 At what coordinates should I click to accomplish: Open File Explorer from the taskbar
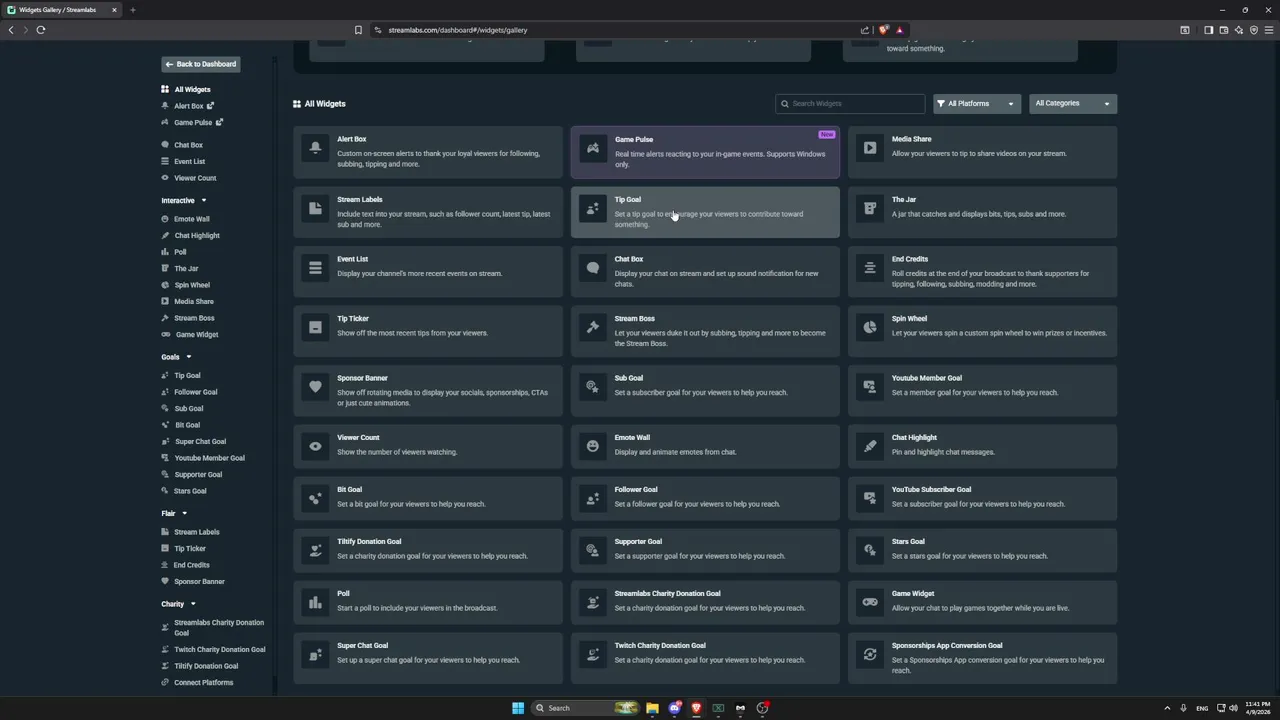click(652, 708)
